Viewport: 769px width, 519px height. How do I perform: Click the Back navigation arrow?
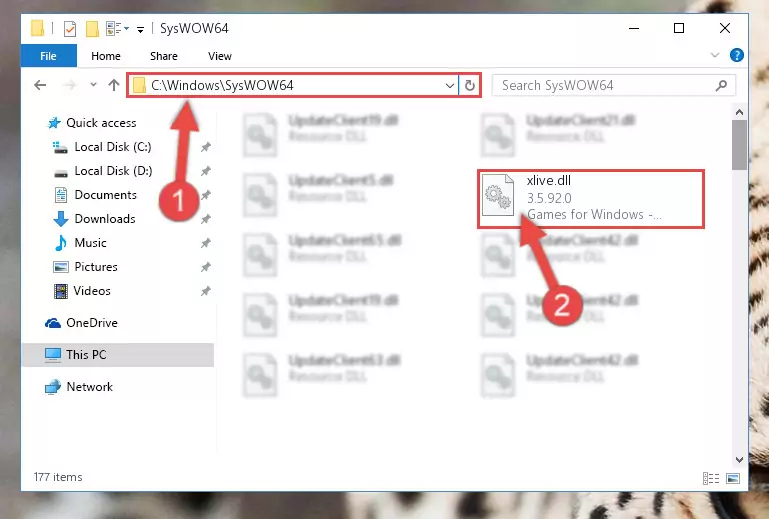tap(40, 85)
